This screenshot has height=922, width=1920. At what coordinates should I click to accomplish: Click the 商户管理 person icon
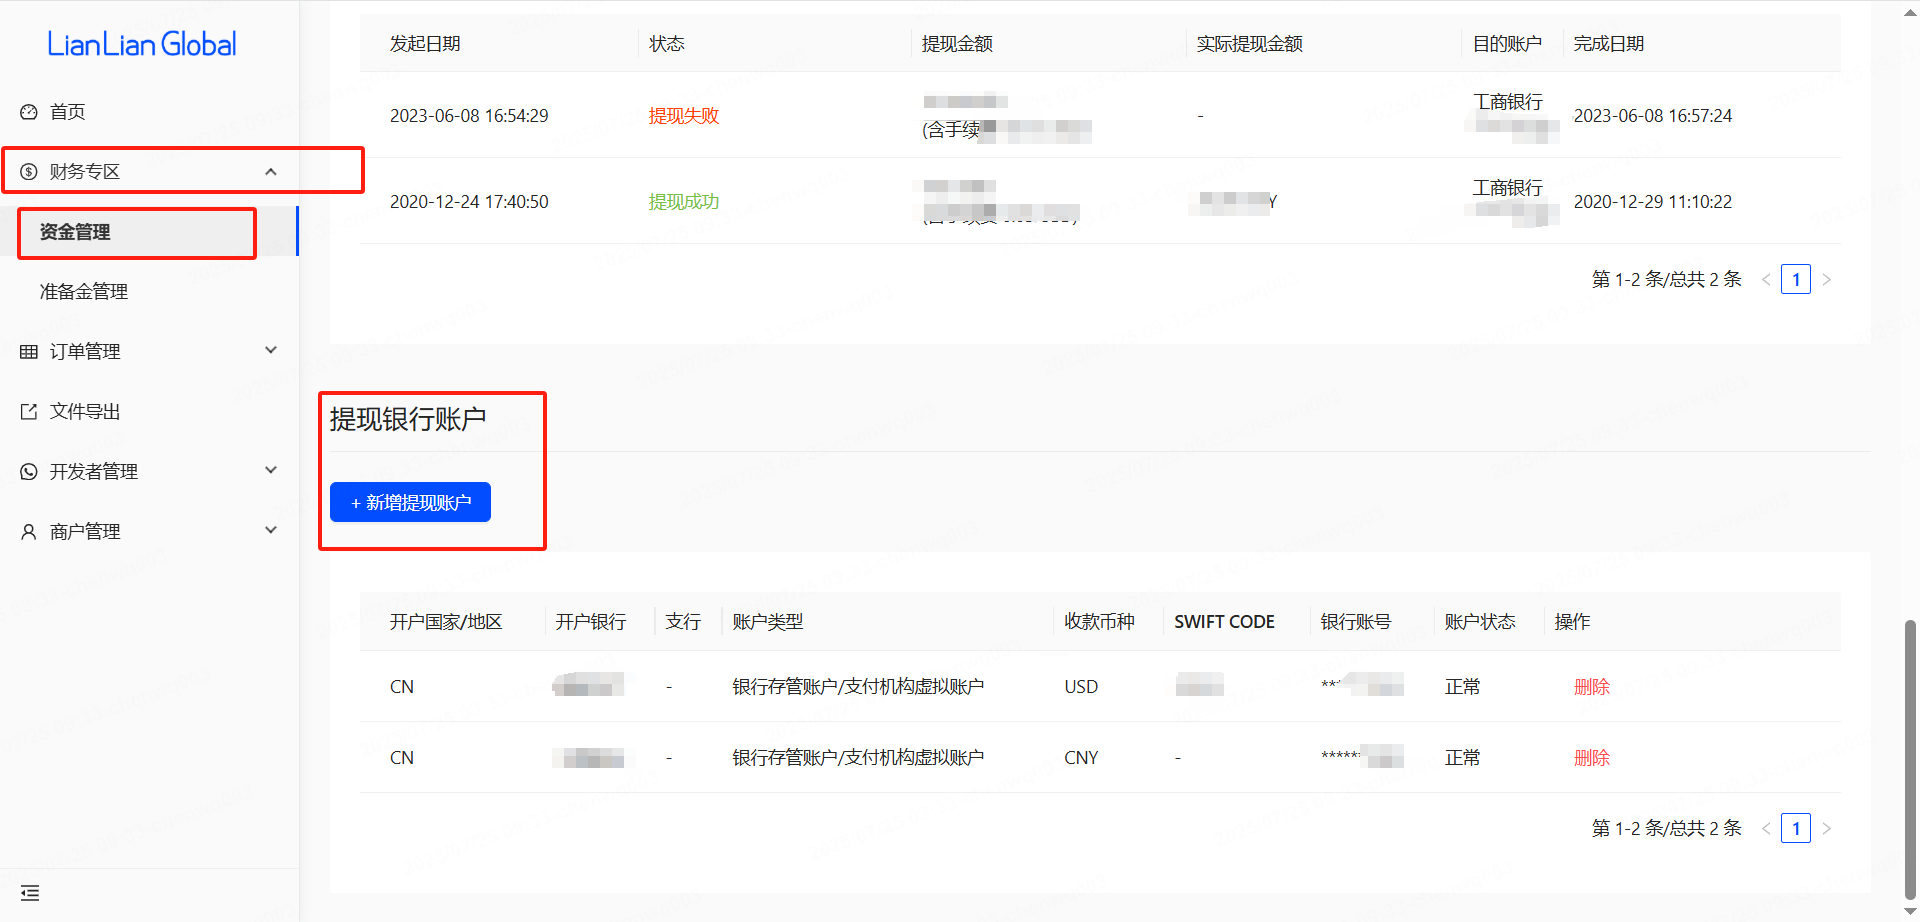click(x=29, y=532)
